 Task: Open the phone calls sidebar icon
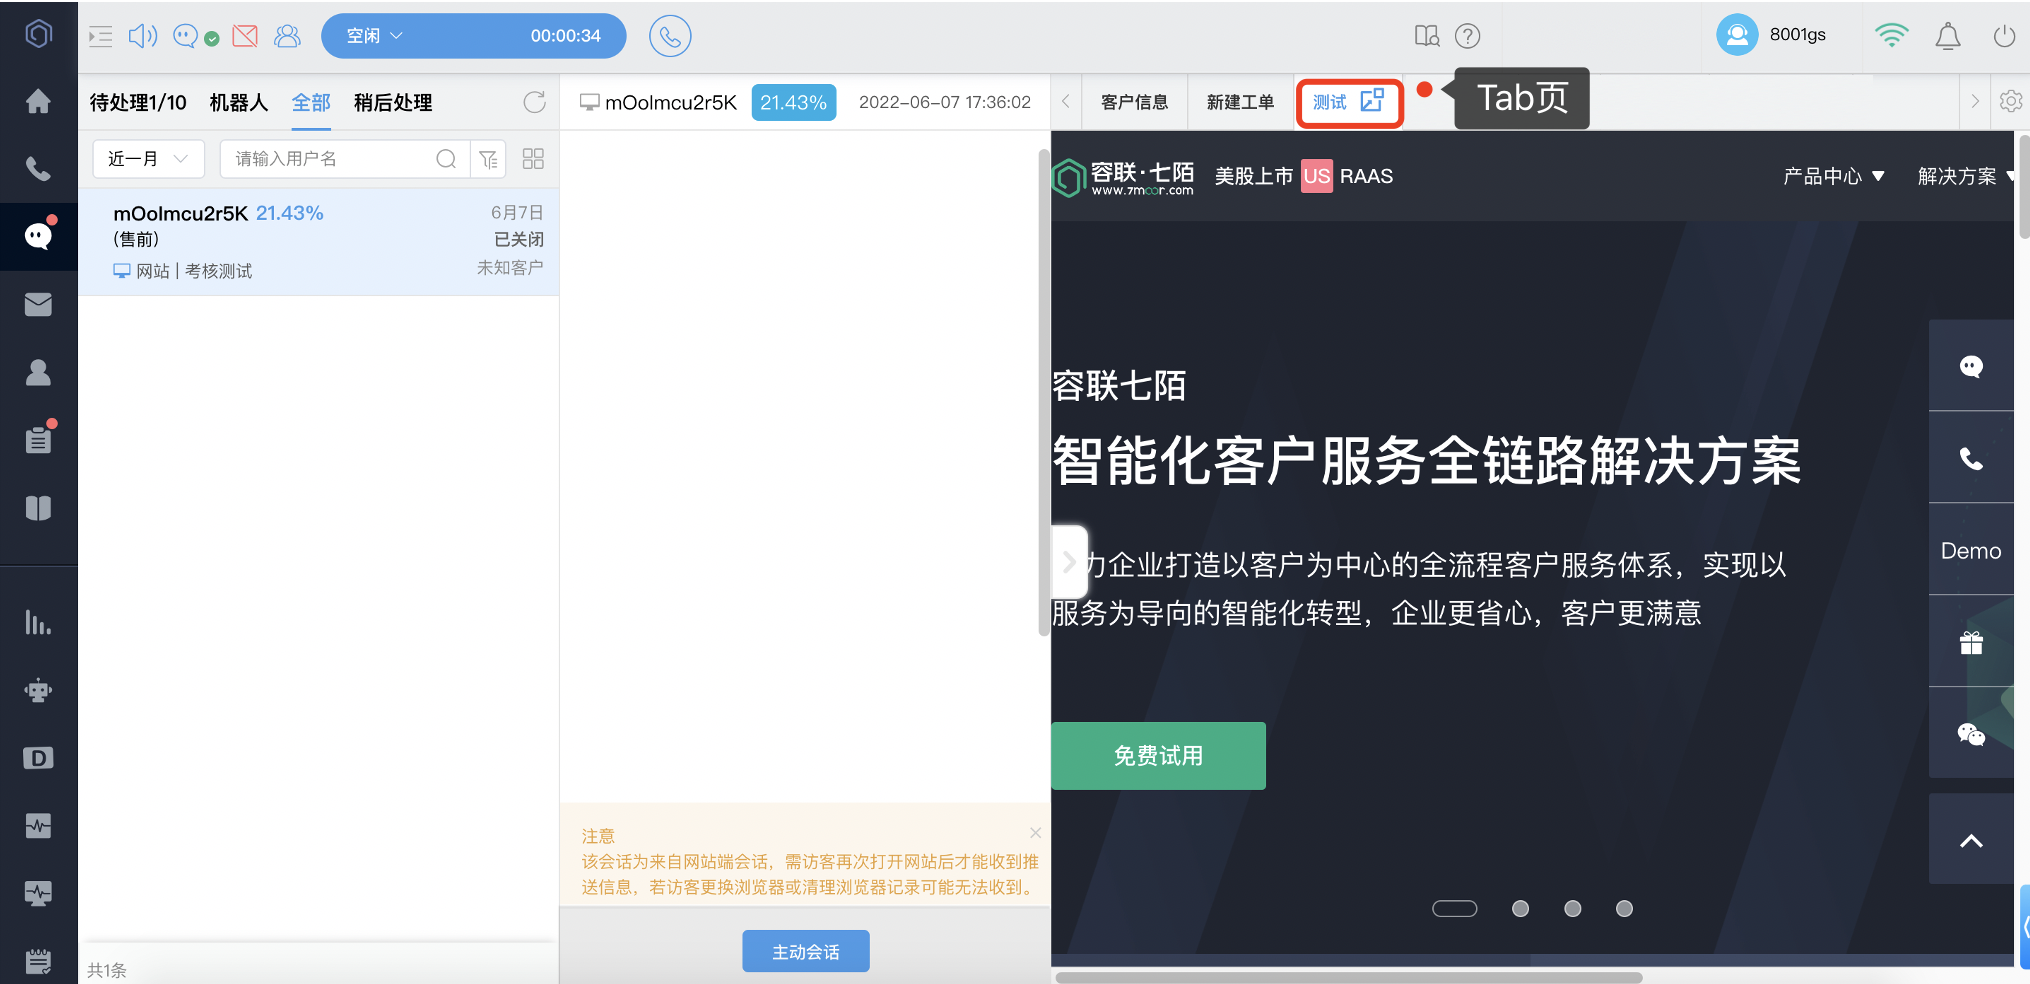point(38,169)
